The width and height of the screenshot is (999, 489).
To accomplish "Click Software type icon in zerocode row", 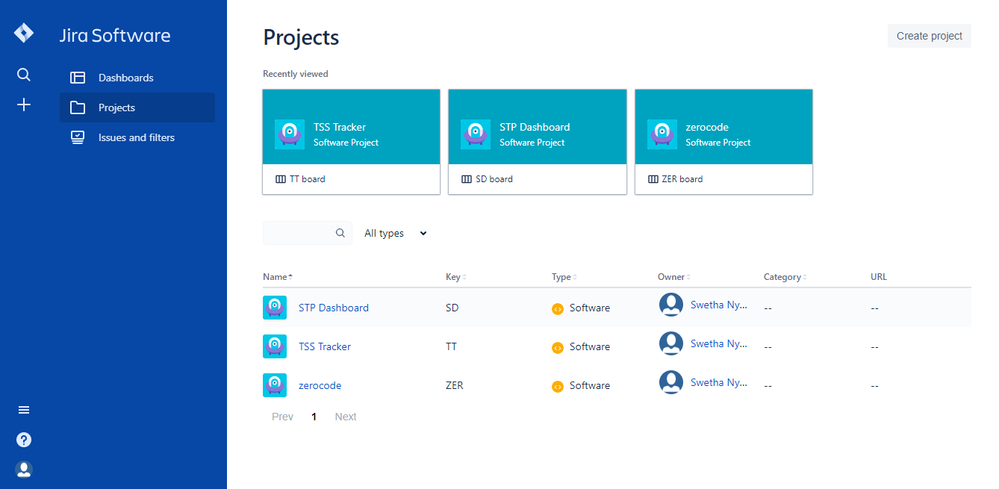I will click(557, 386).
